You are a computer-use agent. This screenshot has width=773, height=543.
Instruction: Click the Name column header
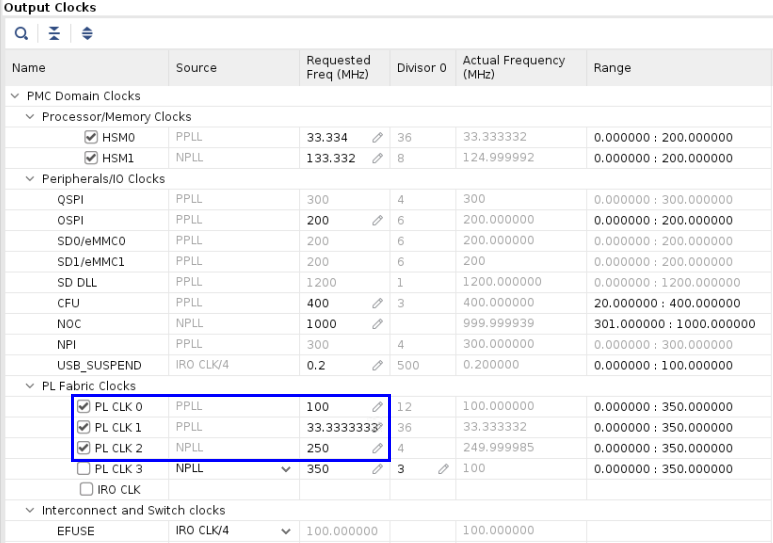point(30,68)
